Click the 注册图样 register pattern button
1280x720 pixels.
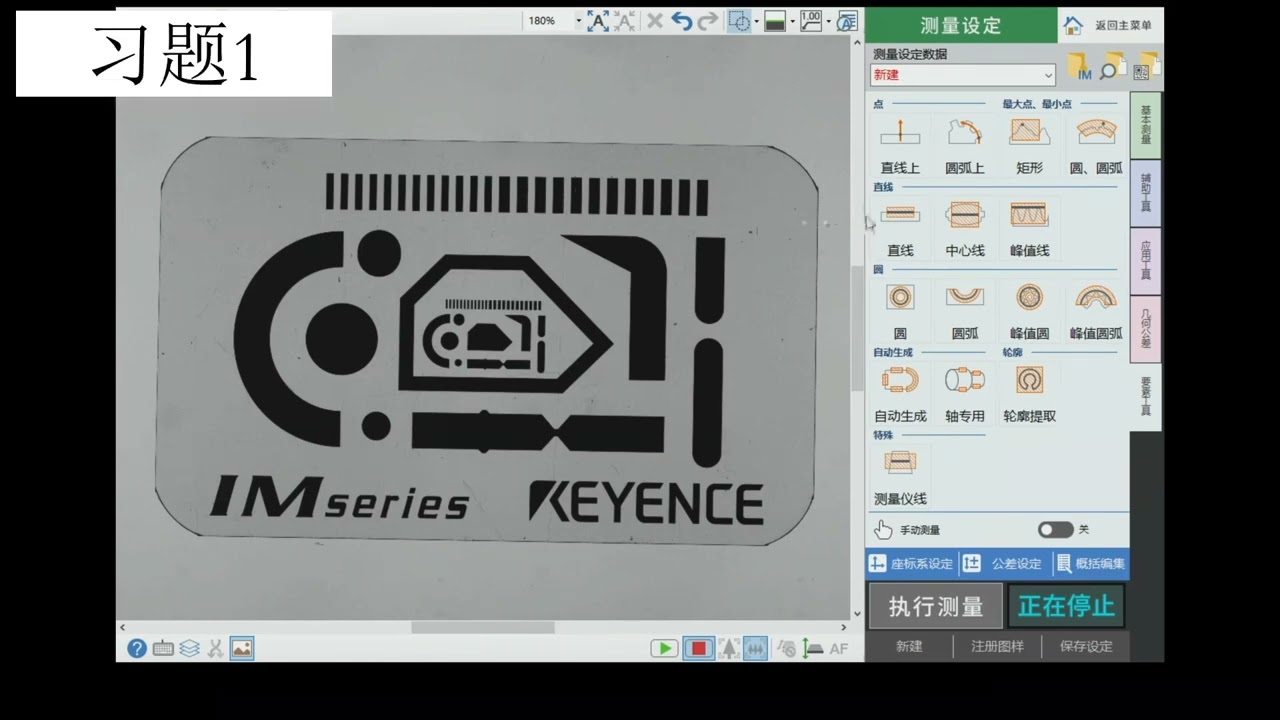coord(997,647)
